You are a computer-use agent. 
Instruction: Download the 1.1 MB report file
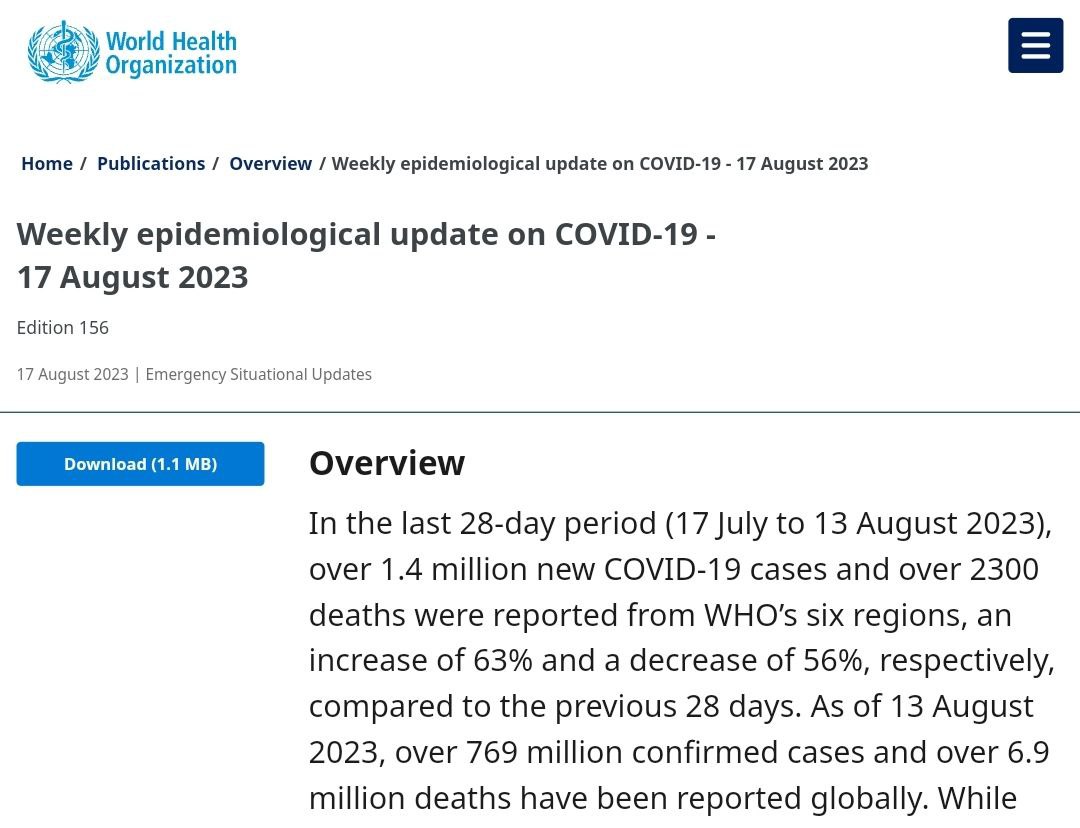[141, 464]
